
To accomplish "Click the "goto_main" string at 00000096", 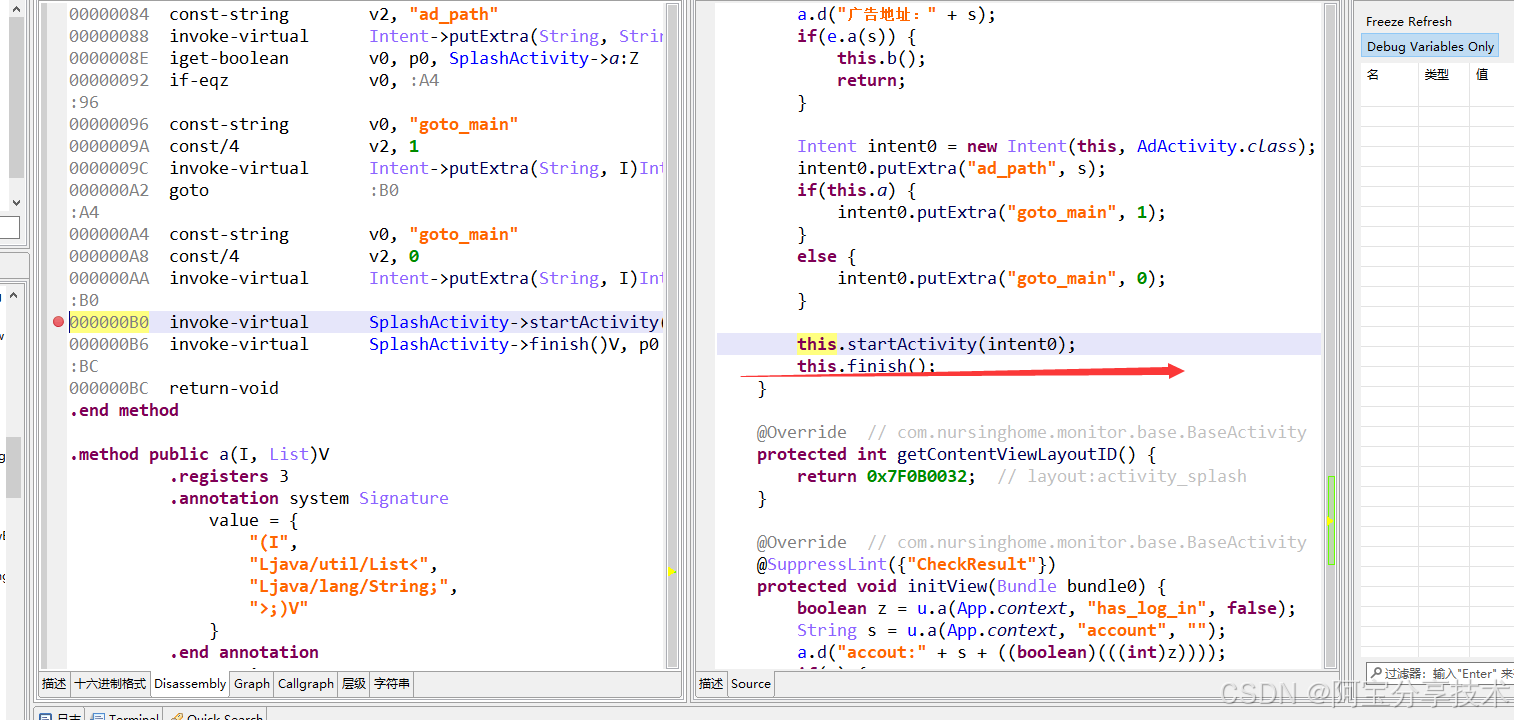I will (x=463, y=124).
